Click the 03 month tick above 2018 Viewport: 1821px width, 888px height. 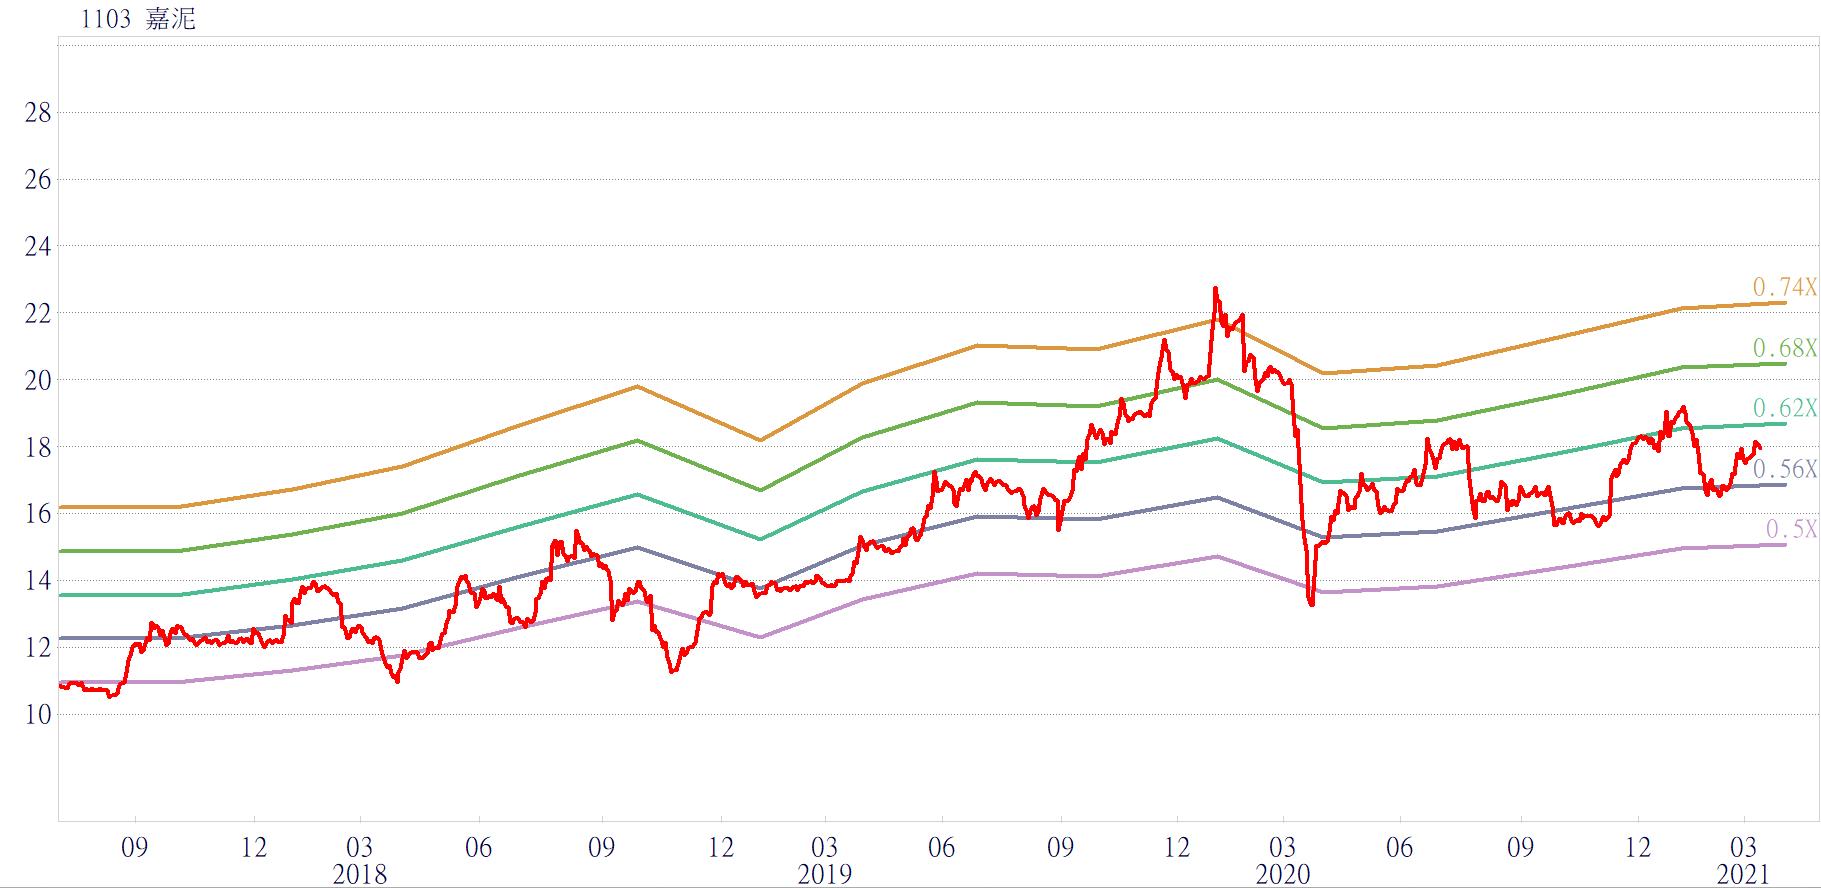[x=359, y=847]
